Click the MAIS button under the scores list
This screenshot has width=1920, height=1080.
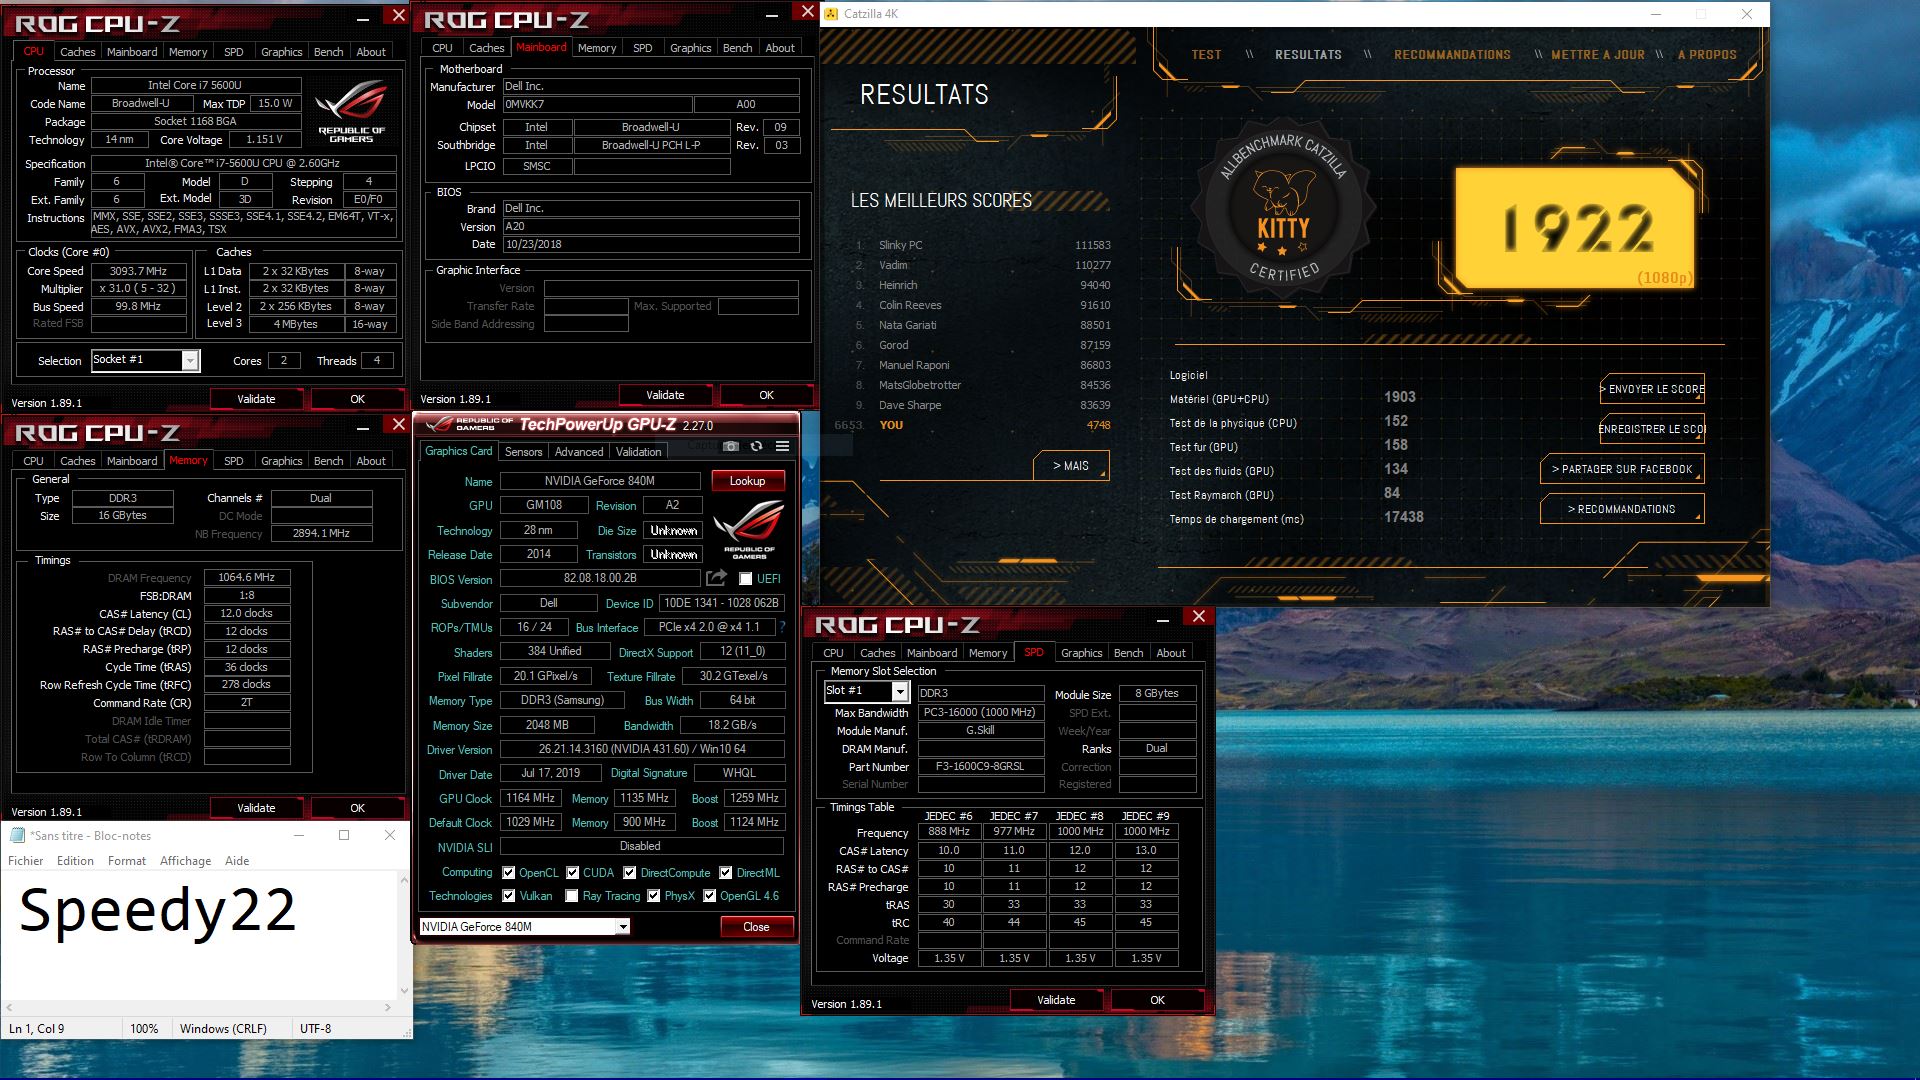click(1070, 466)
